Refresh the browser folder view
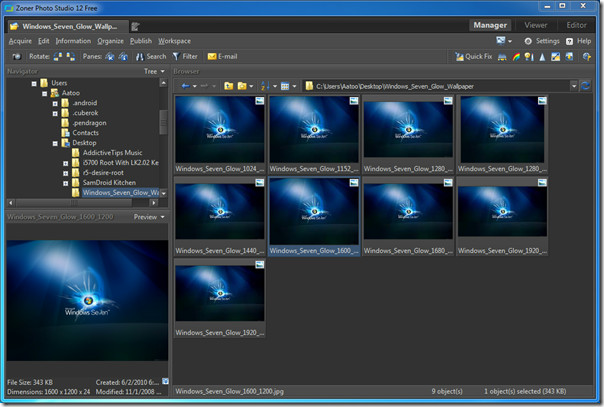 pos(586,86)
